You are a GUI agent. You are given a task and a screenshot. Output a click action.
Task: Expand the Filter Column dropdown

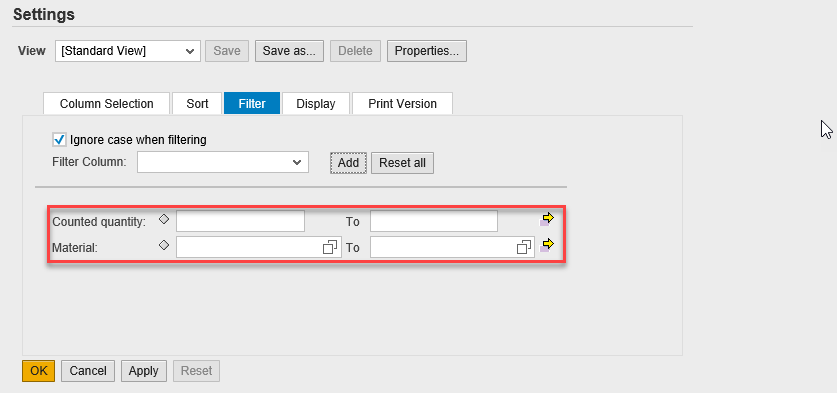coord(223,162)
